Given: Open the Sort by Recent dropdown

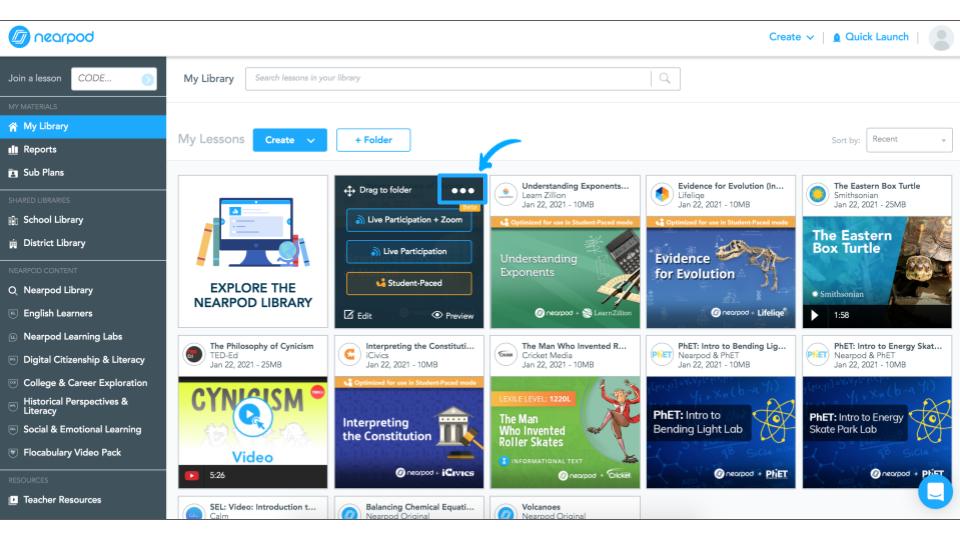Looking at the screenshot, I should tap(909, 140).
